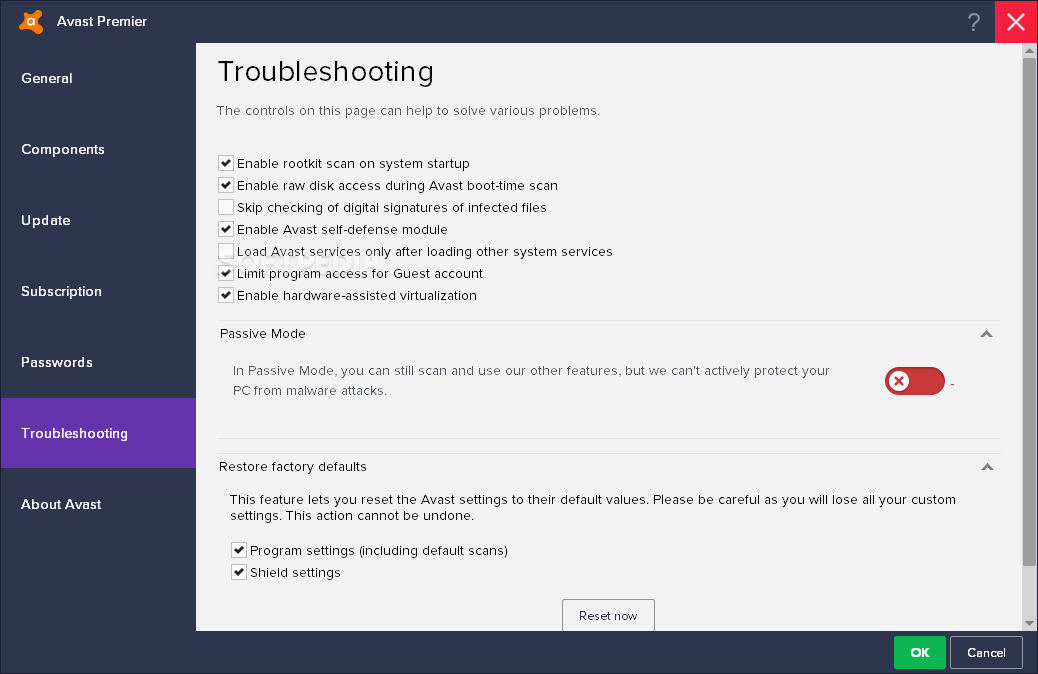1038x674 pixels.
Task: Turn on the Passive Mode switch
Action: pos(915,381)
